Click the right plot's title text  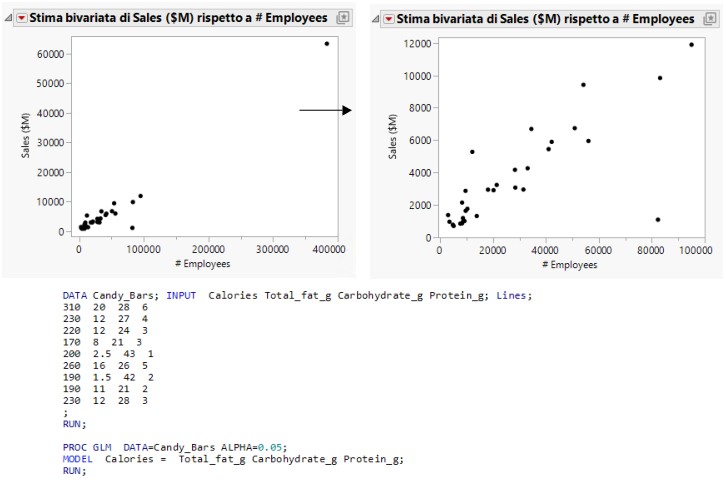pyautogui.click(x=545, y=19)
